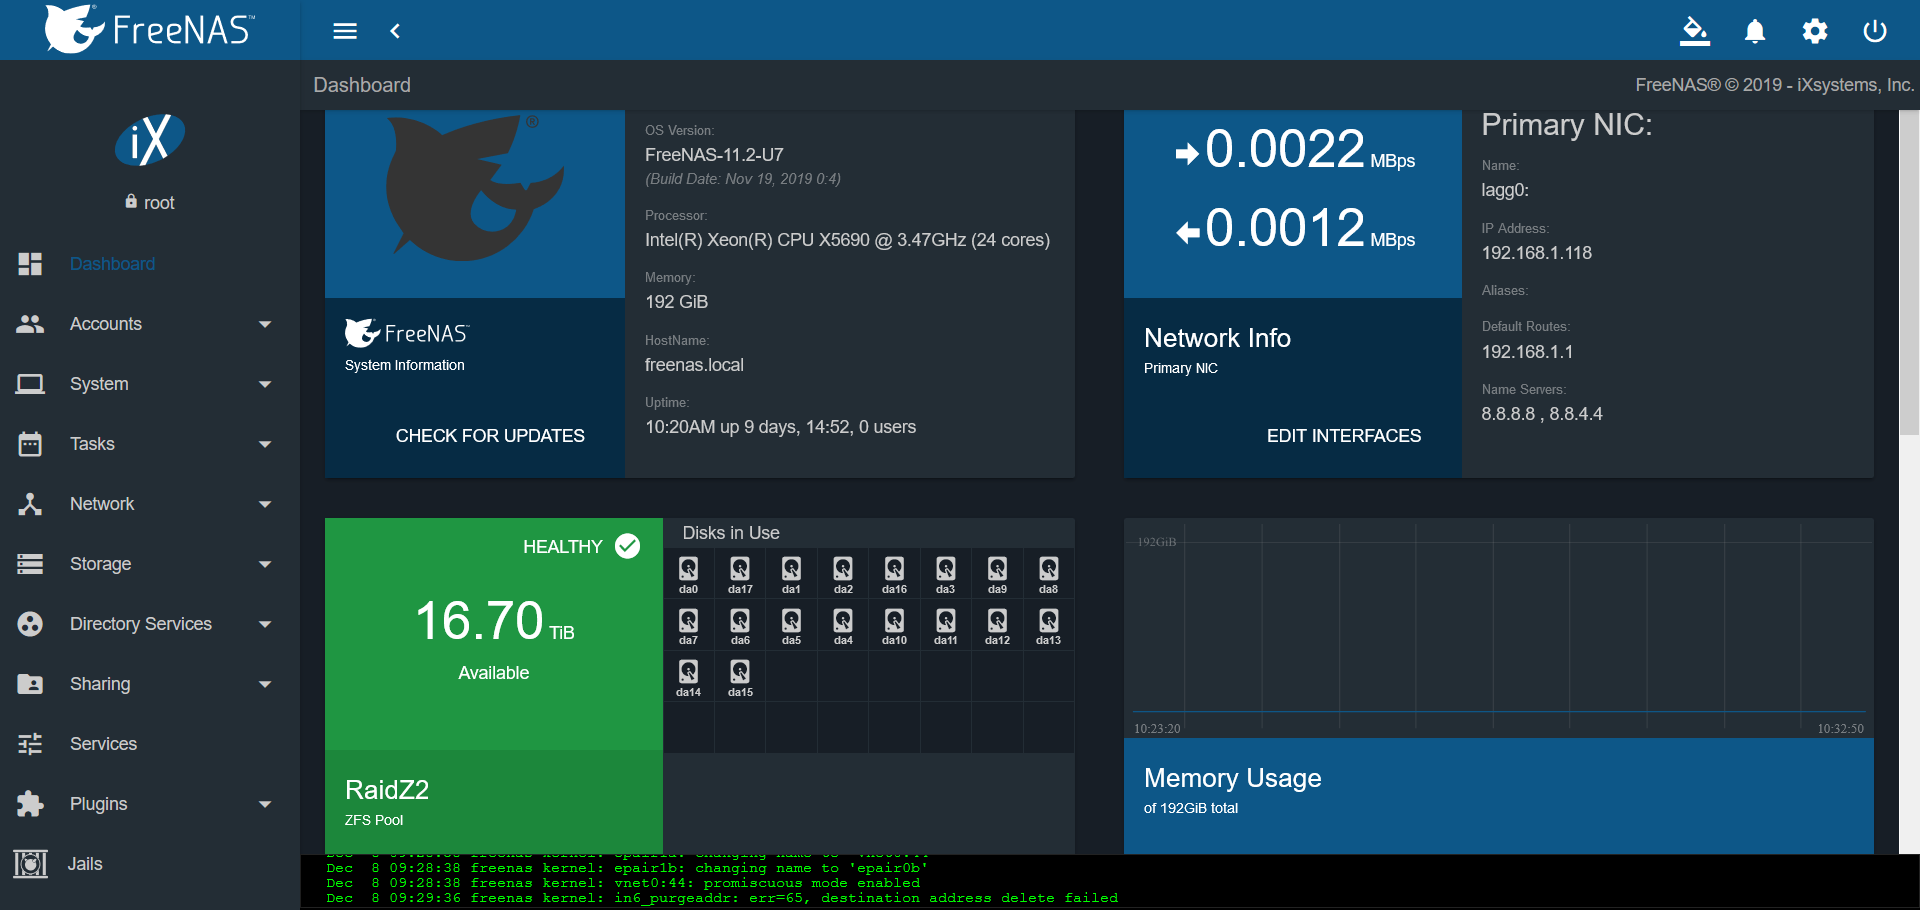Open the theme color fill icon
This screenshot has width=1920, height=910.
pyautogui.click(x=1694, y=31)
